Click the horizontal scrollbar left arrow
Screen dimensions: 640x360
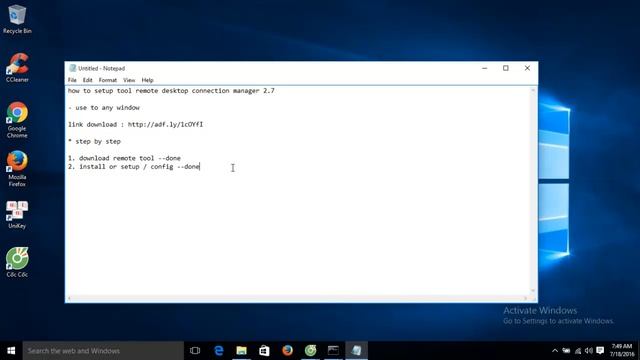69,298
